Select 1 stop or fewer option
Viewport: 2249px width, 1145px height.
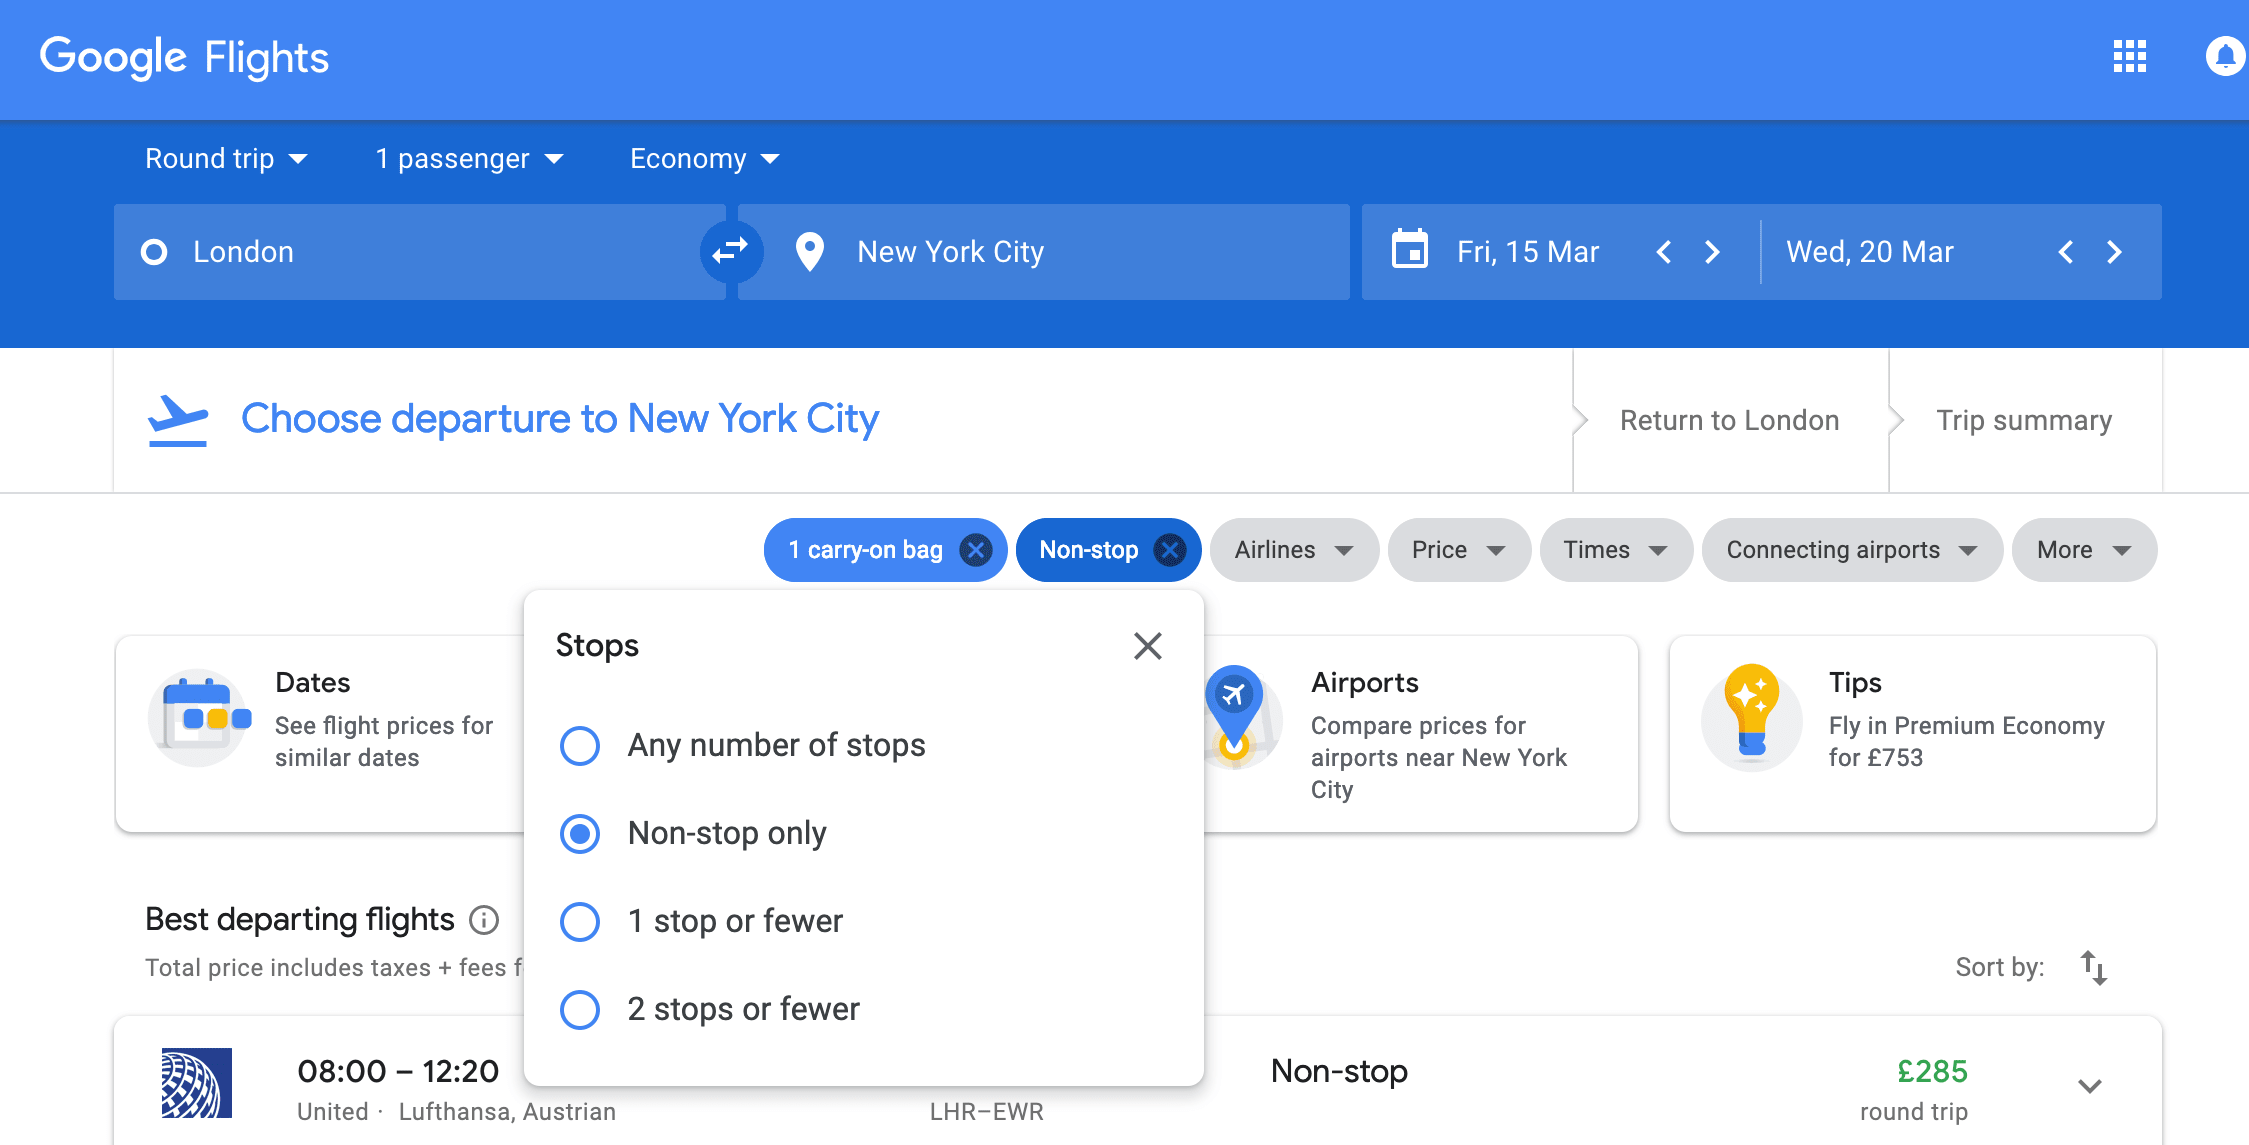(x=580, y=921)
